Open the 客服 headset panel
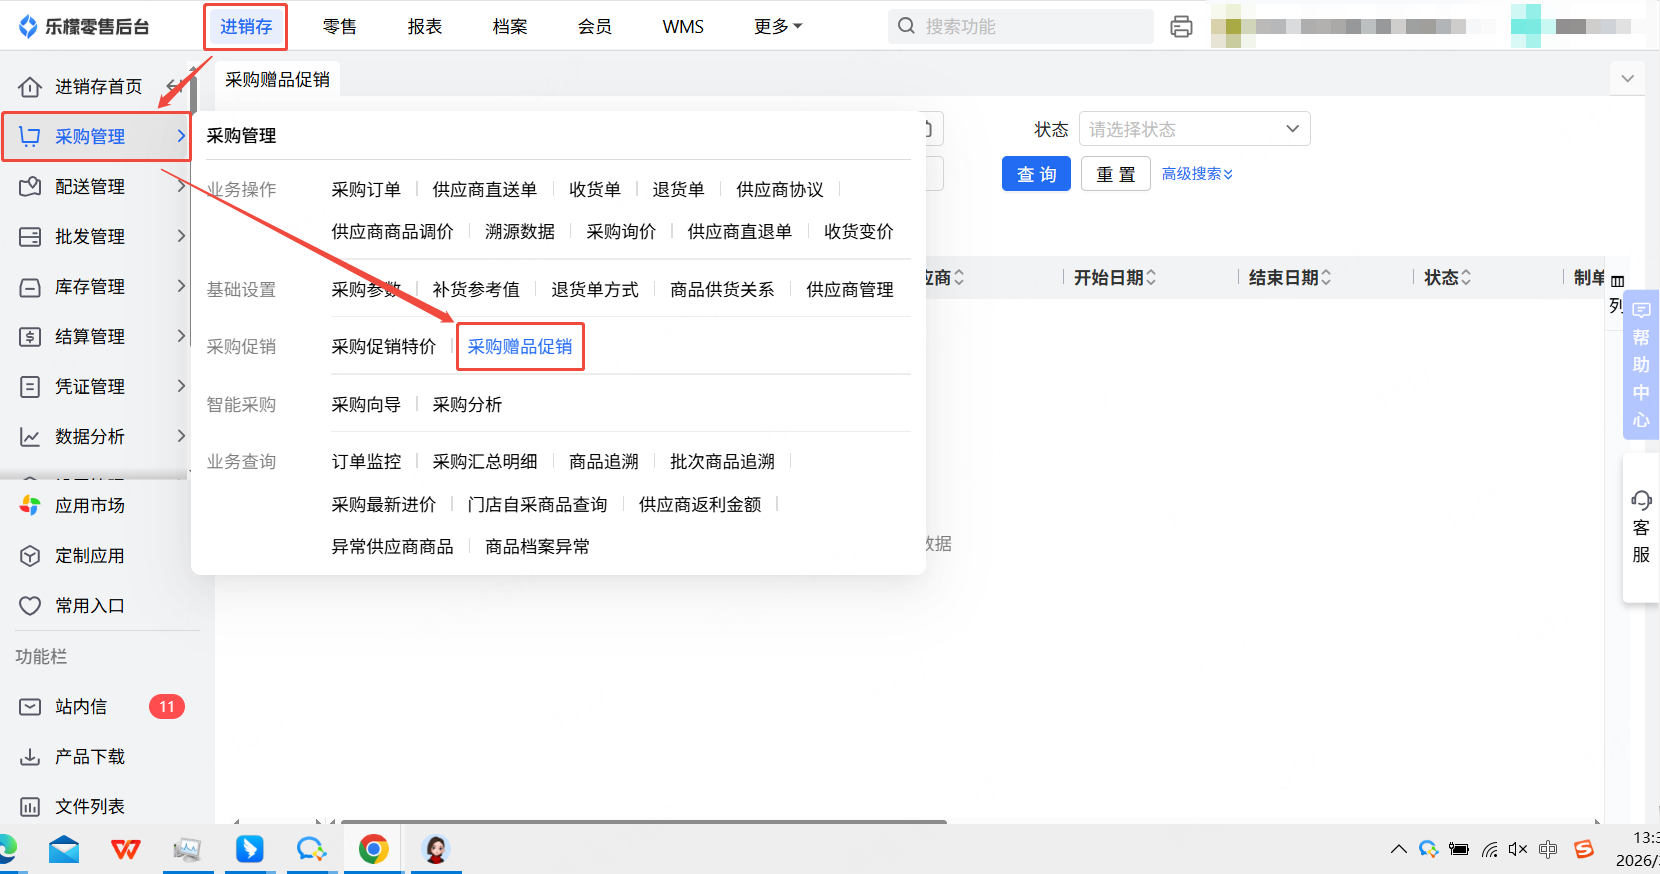This screenshot has height=874, width=1660. coord(1641,527)
